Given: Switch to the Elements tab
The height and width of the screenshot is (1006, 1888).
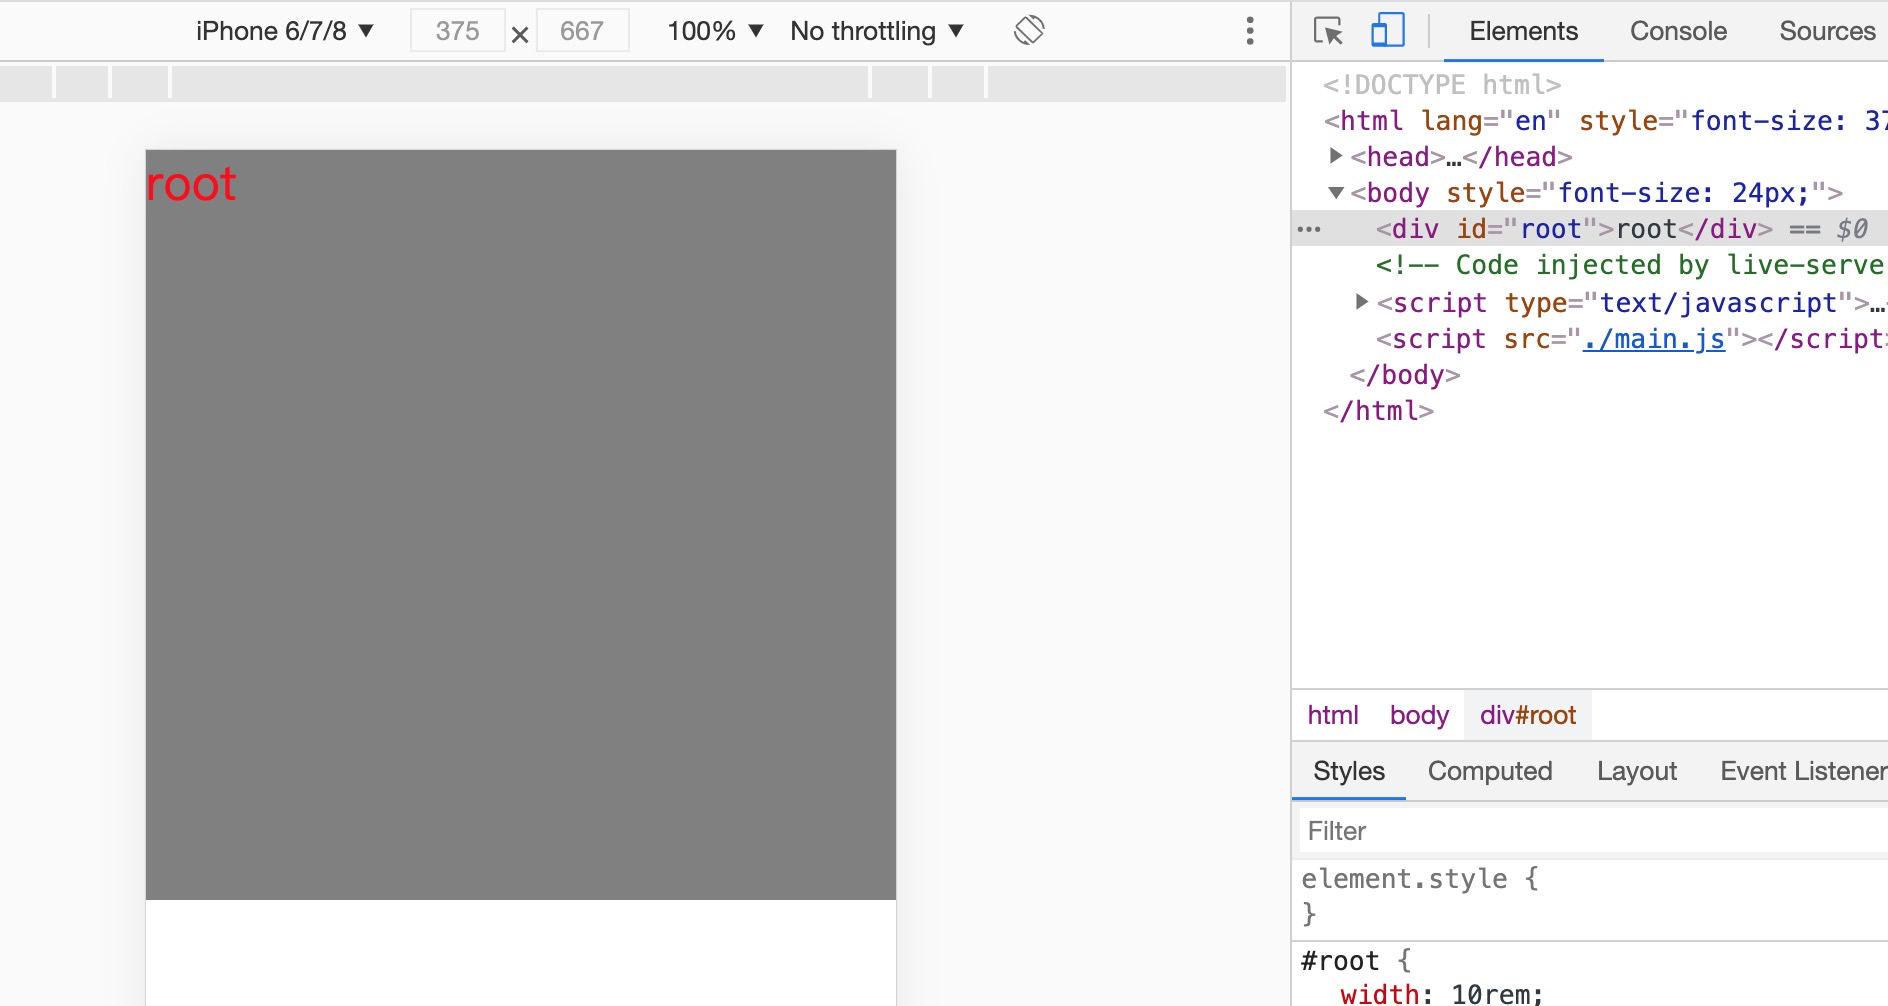Looking at the screenshot, I should click(x=1523, y=31).
